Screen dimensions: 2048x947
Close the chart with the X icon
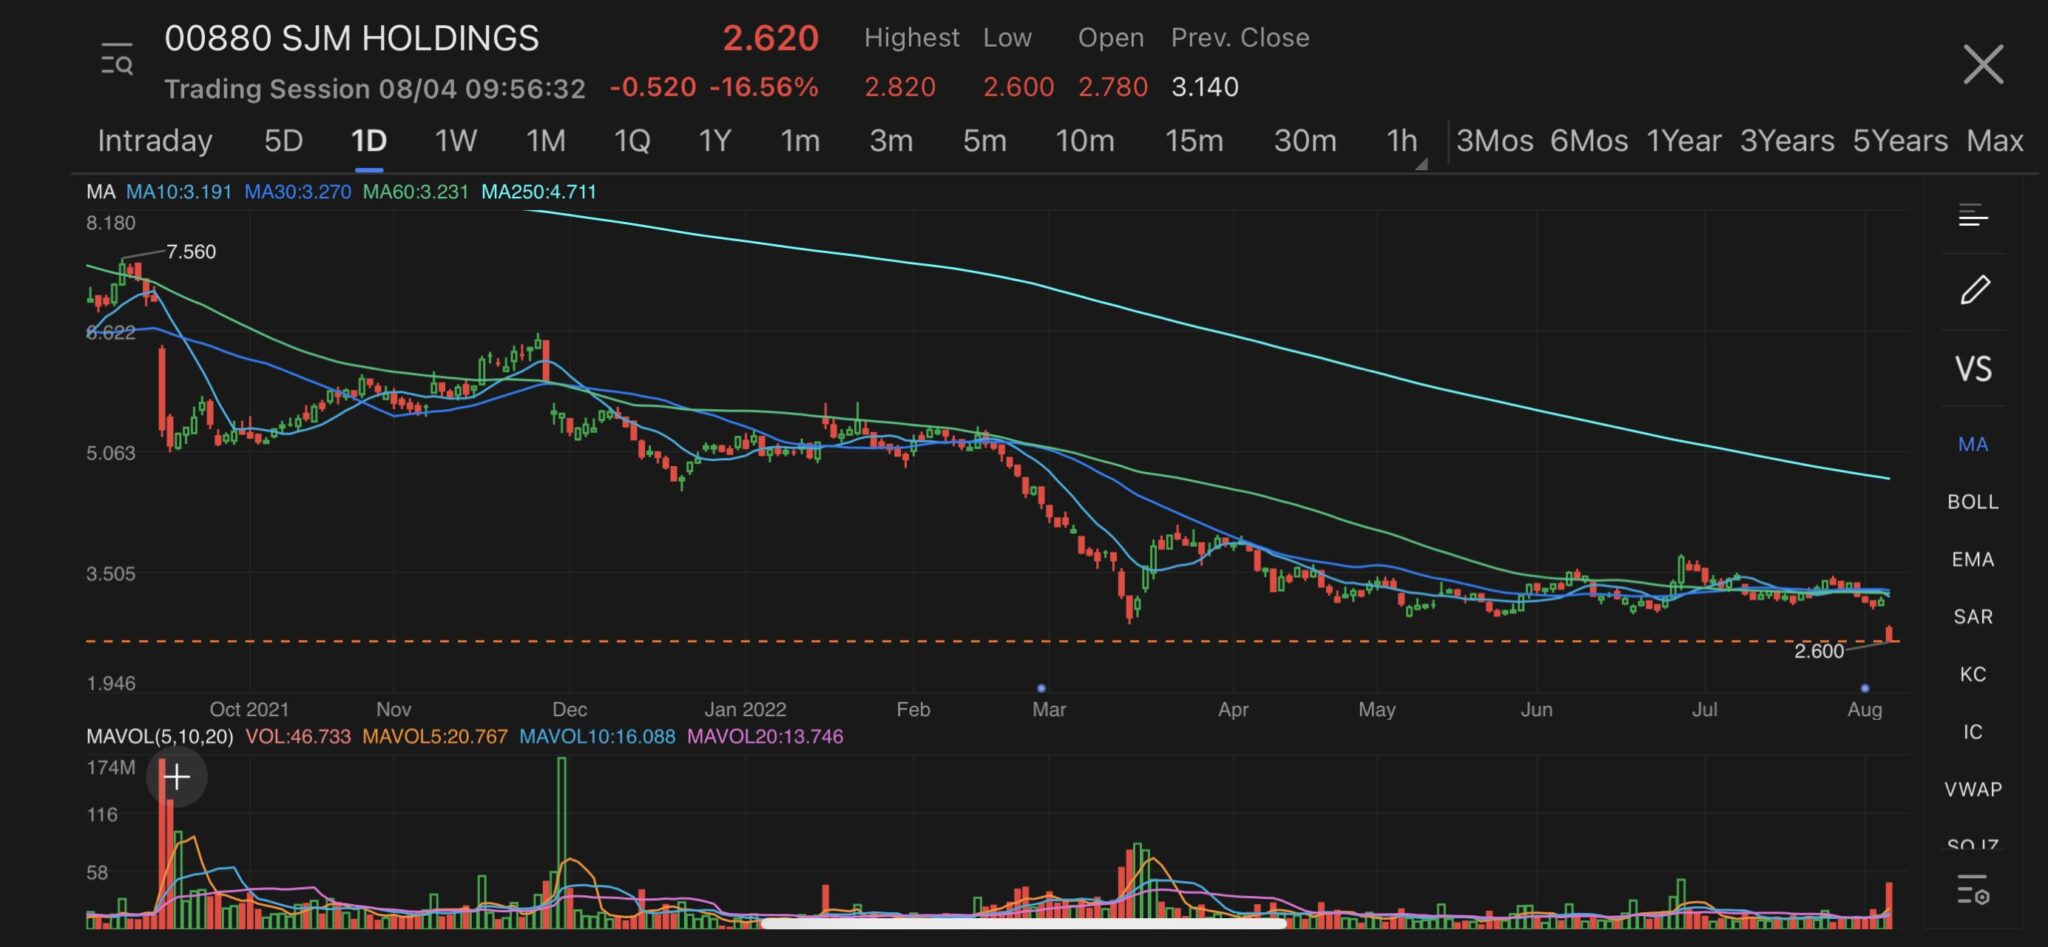(x=1982, y=65)
